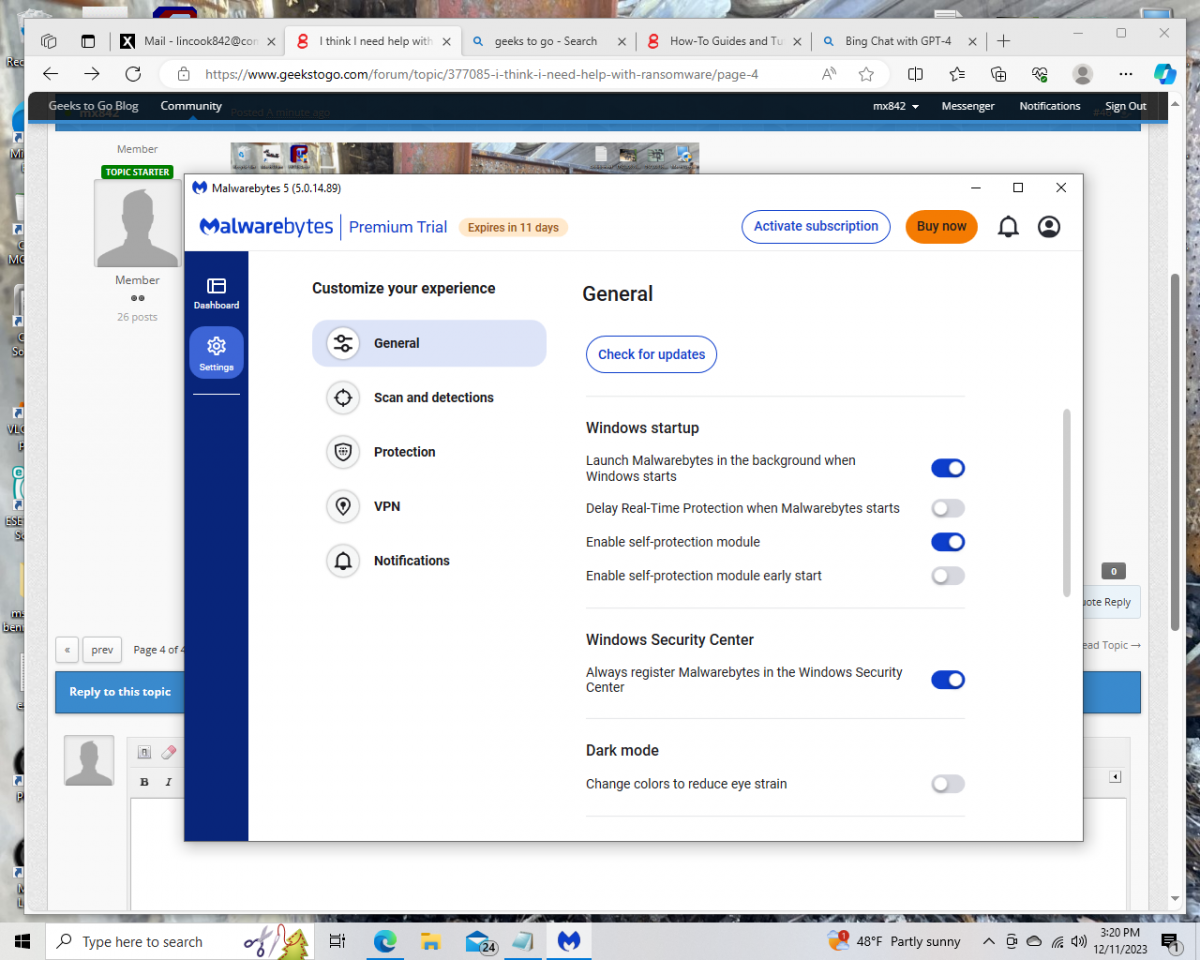Viewport: 1200px width, 960px height.
Task: Refresh the Edge browser page
Action: click(x=133, y=74)
